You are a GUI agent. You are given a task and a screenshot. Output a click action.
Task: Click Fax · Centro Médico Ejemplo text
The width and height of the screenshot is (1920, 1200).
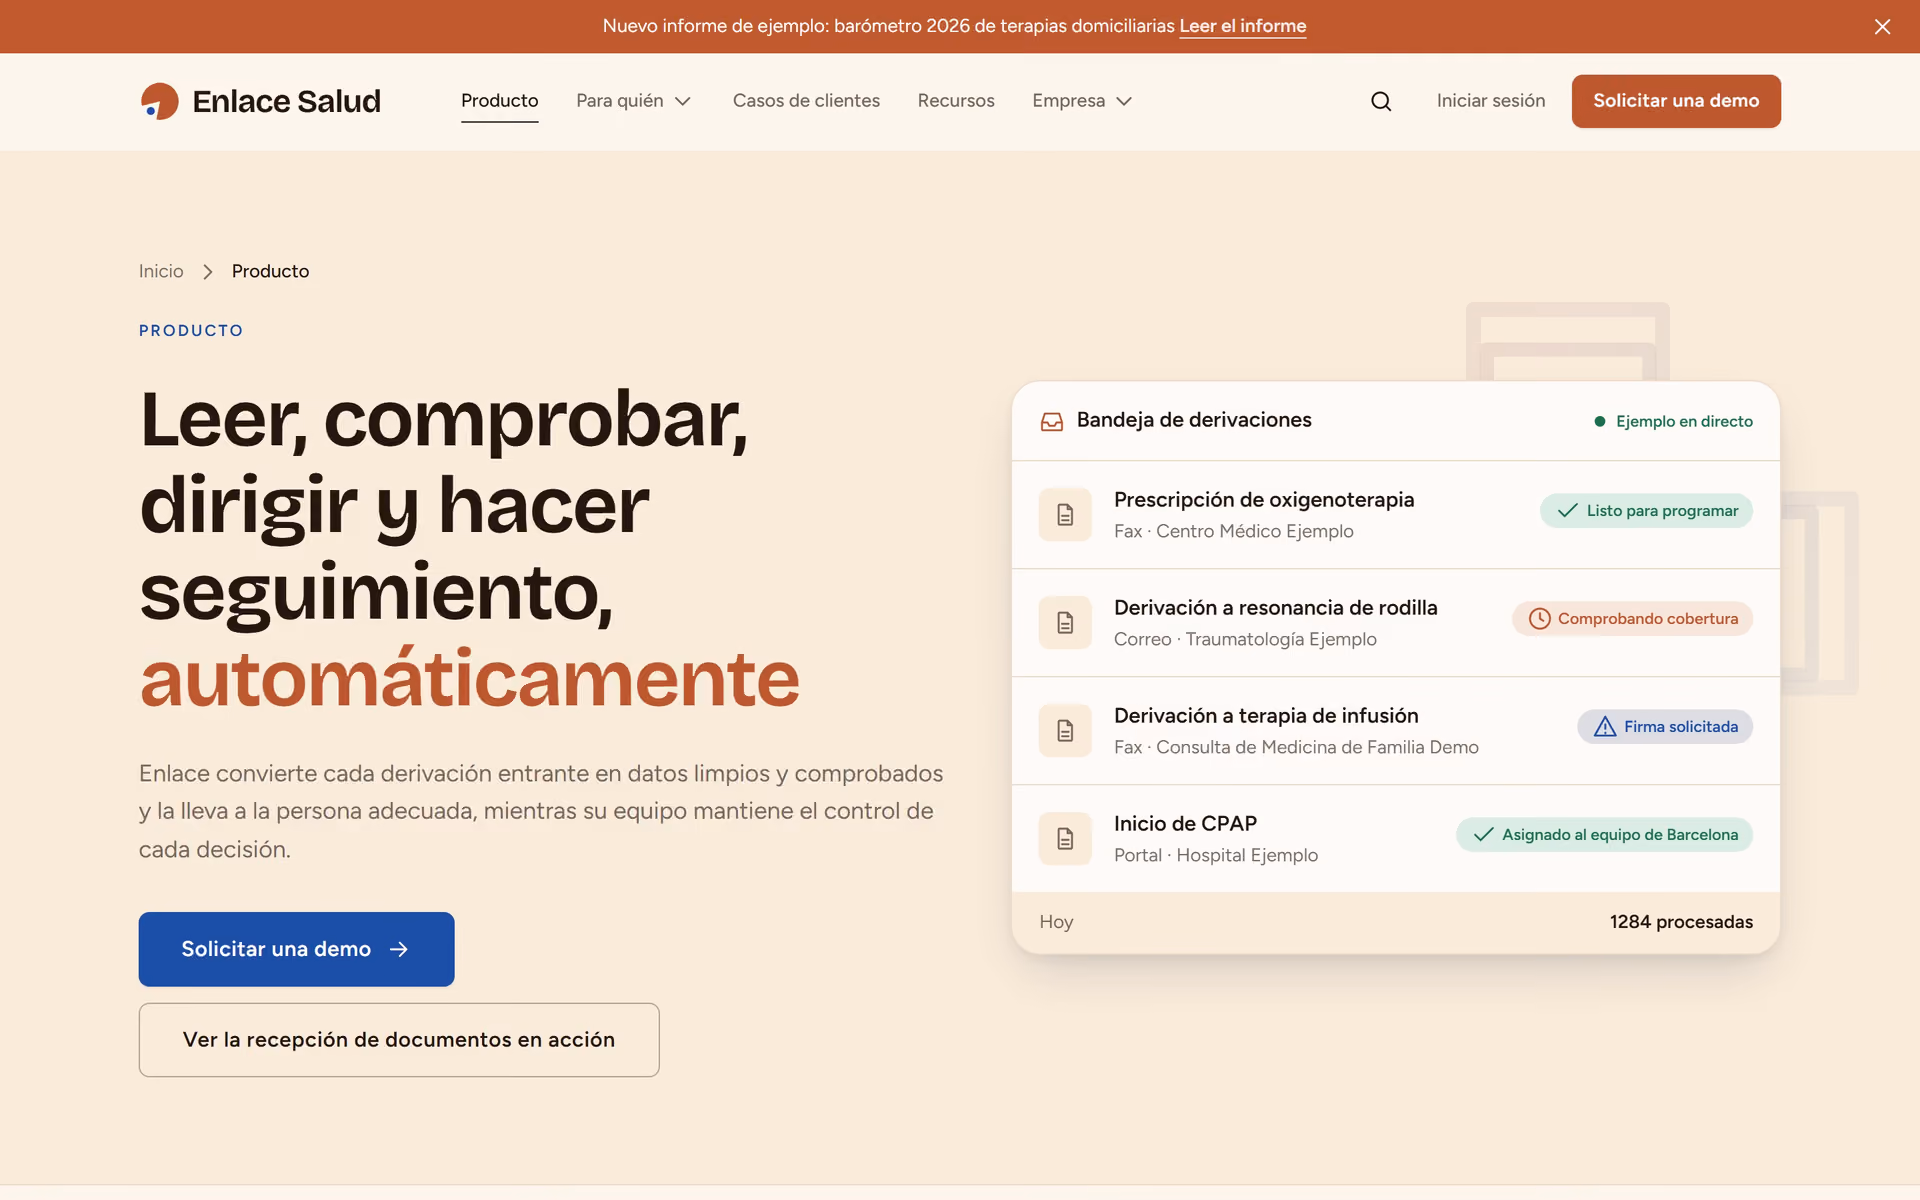coord(1234,532)
